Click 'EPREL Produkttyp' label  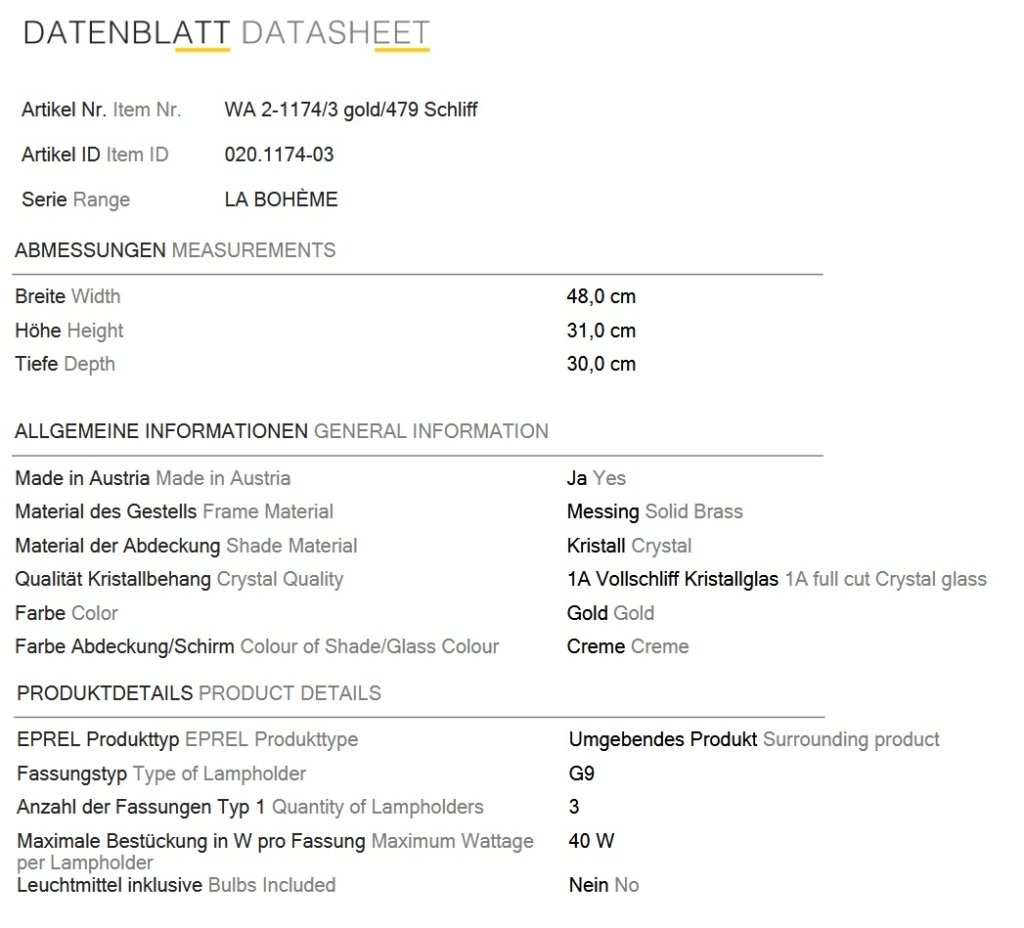[x=98, y=739]
